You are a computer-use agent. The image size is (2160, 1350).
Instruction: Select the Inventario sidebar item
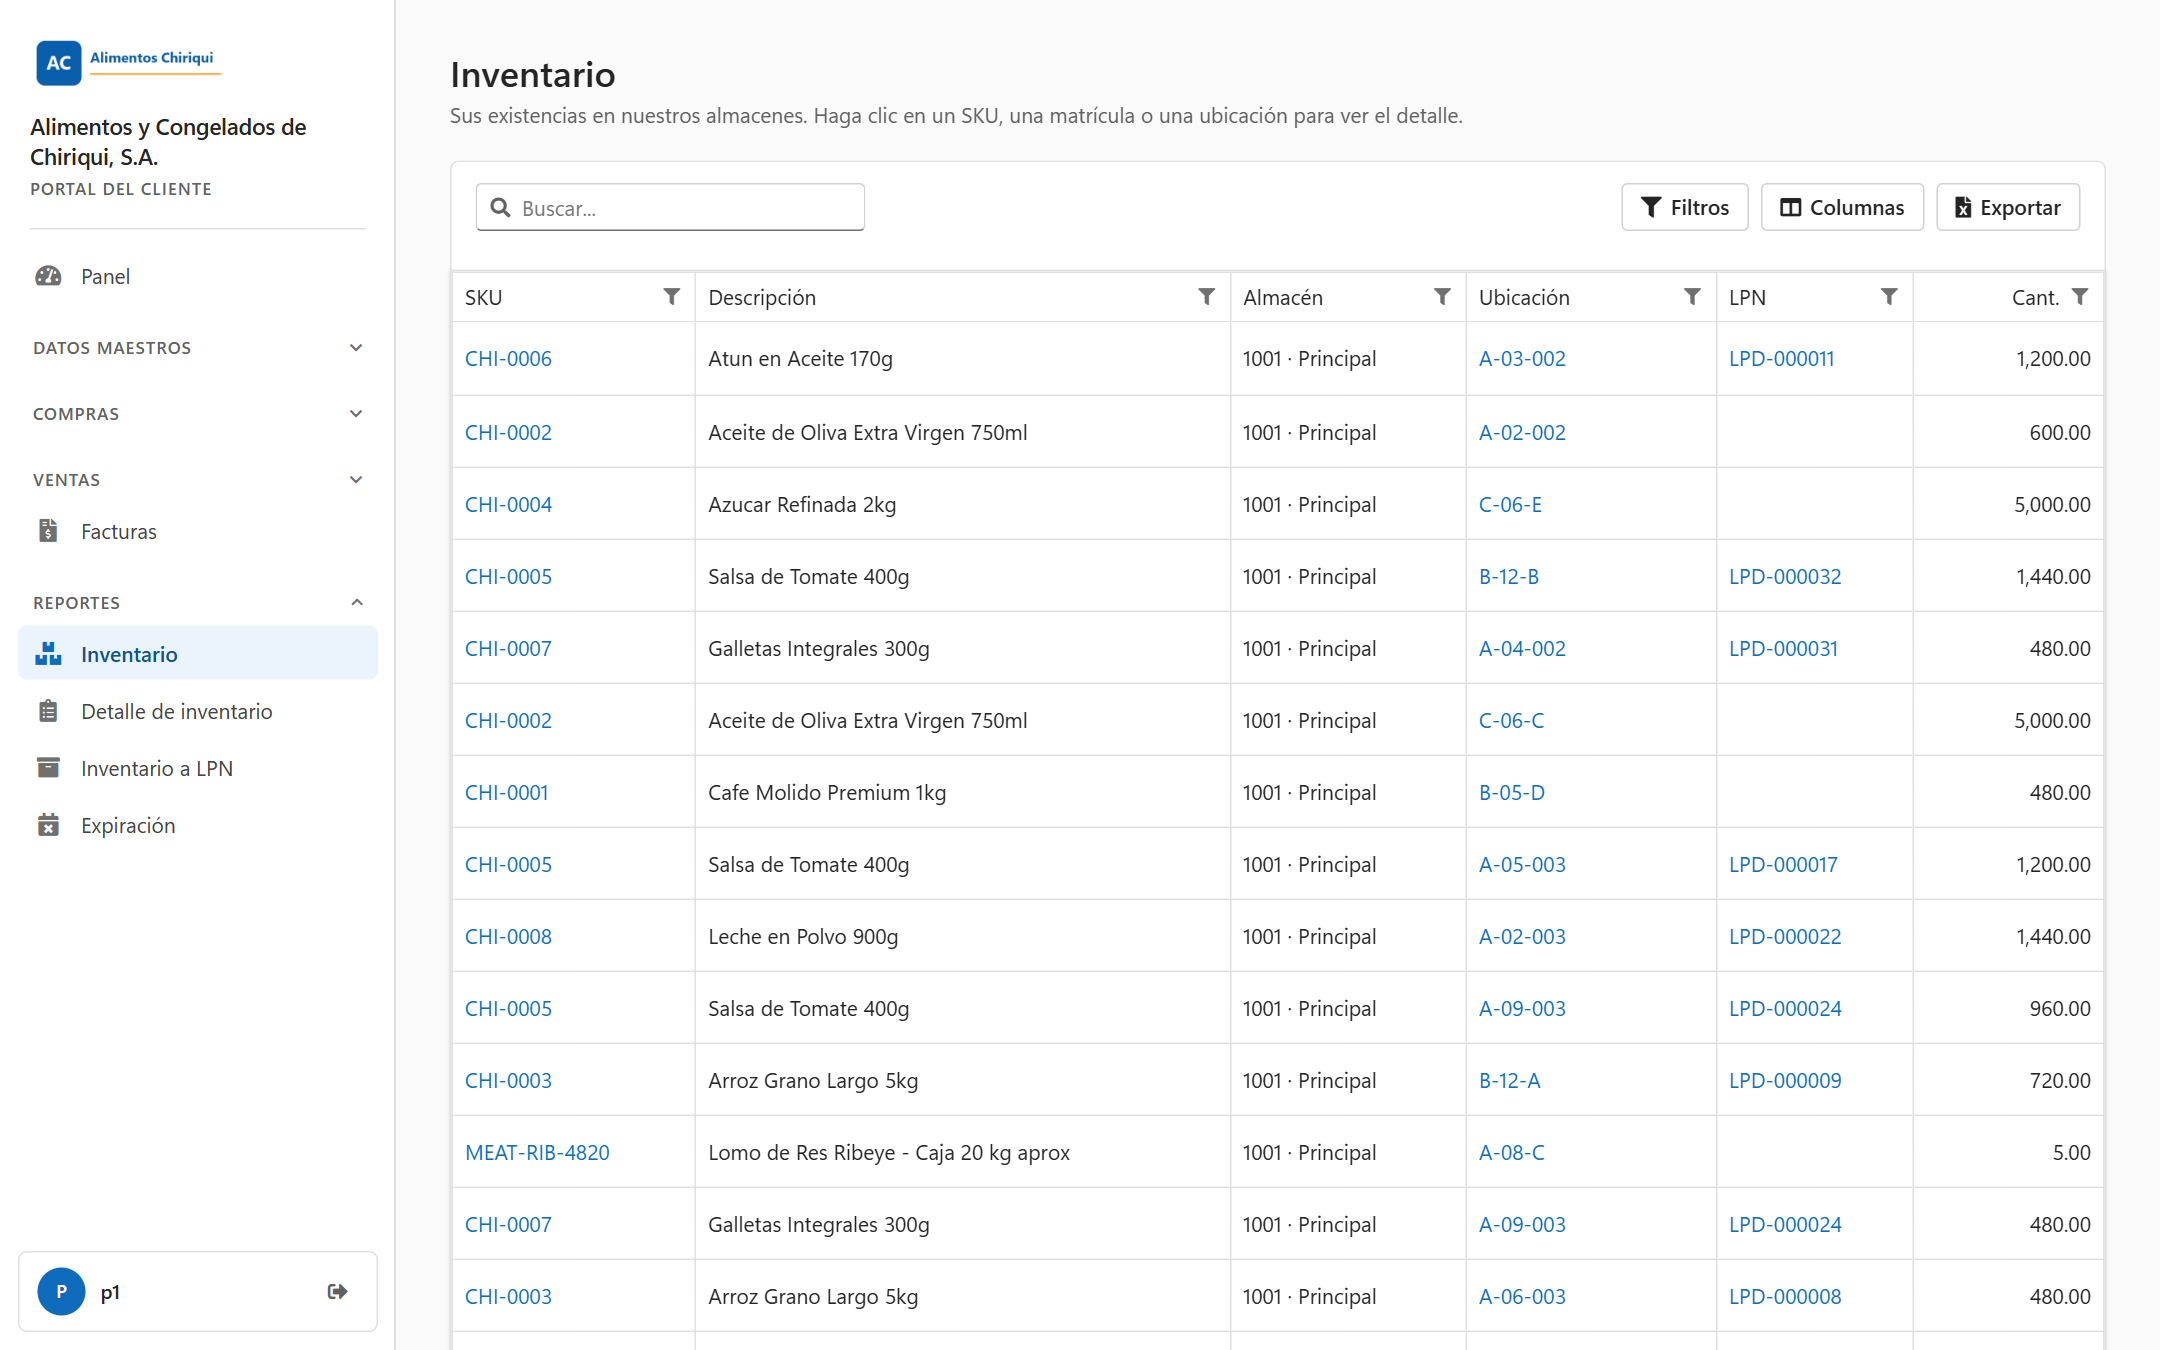[198, 654]
